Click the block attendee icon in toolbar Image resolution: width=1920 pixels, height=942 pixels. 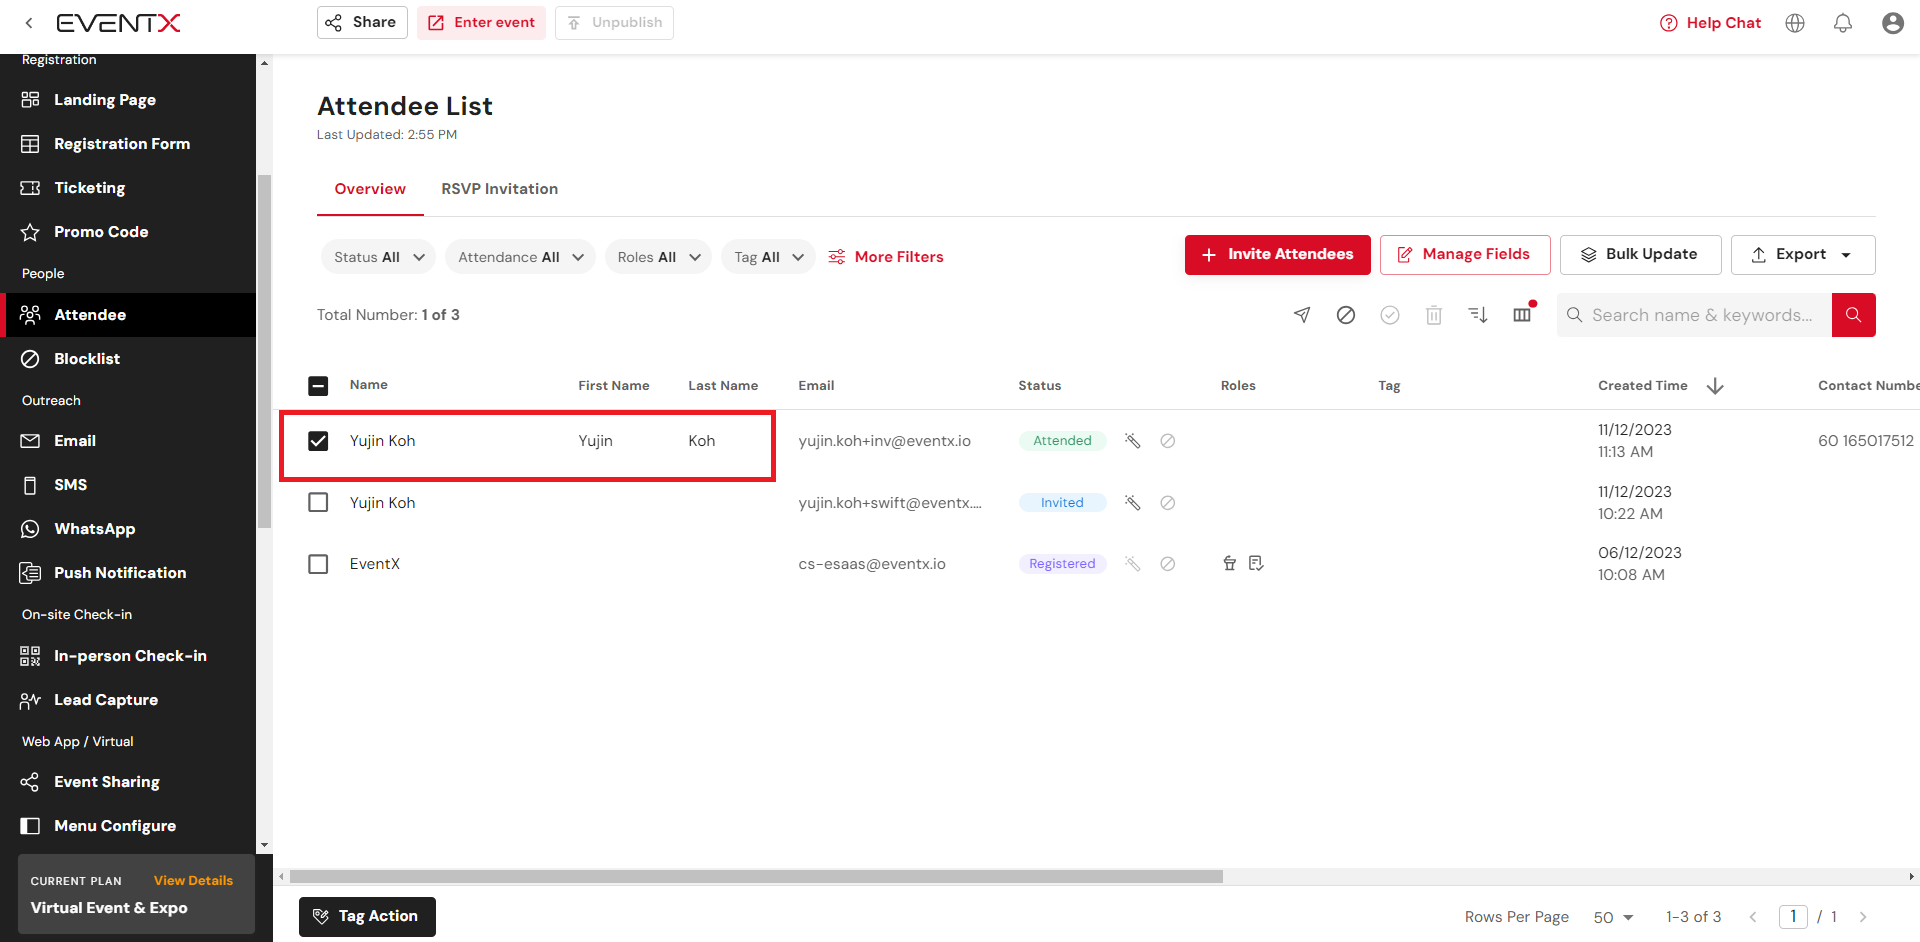[x=1346, y=315]
